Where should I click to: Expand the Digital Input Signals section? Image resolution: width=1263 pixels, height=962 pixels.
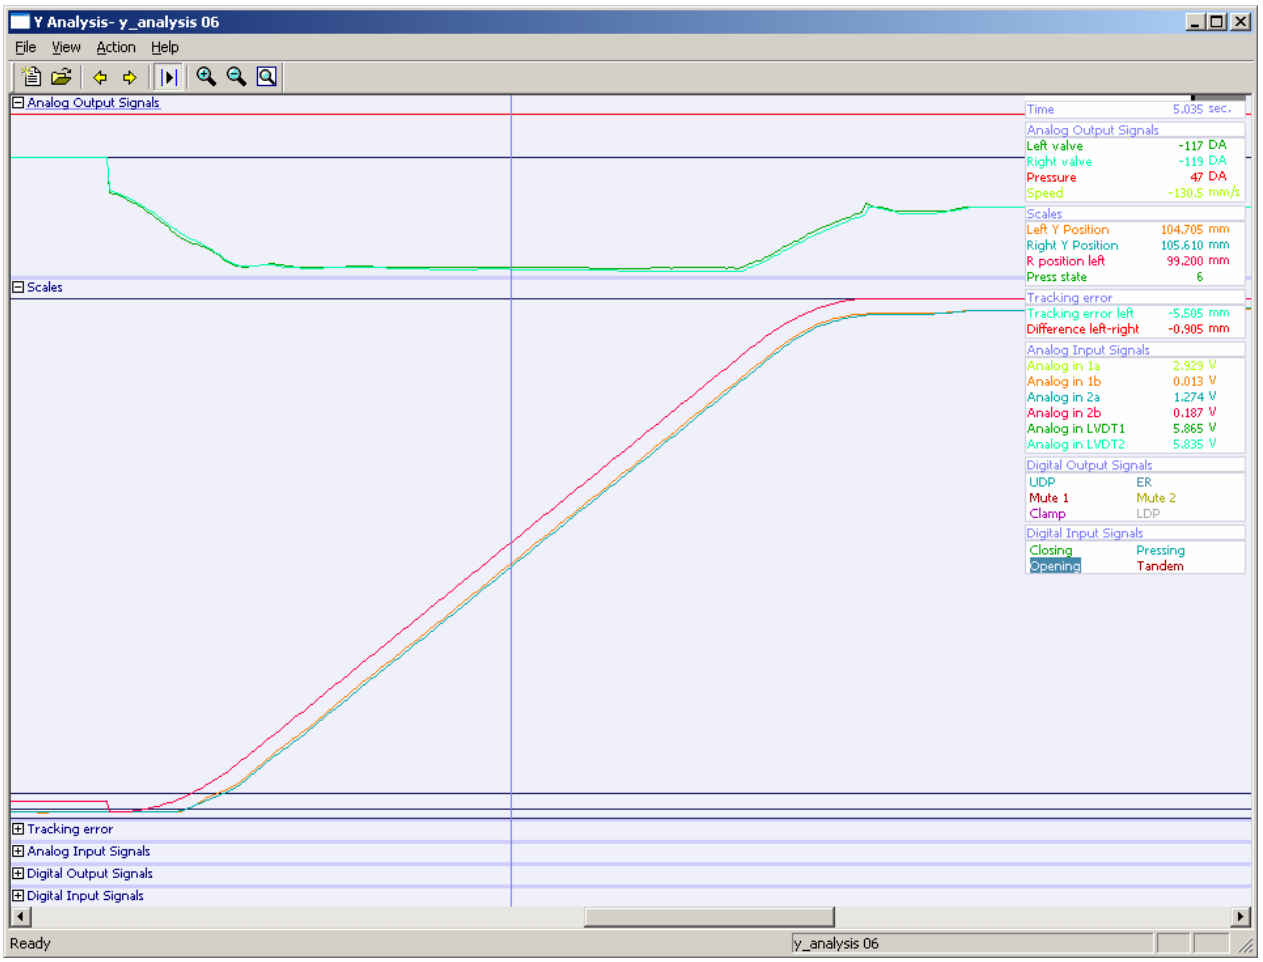pos(18,896)
